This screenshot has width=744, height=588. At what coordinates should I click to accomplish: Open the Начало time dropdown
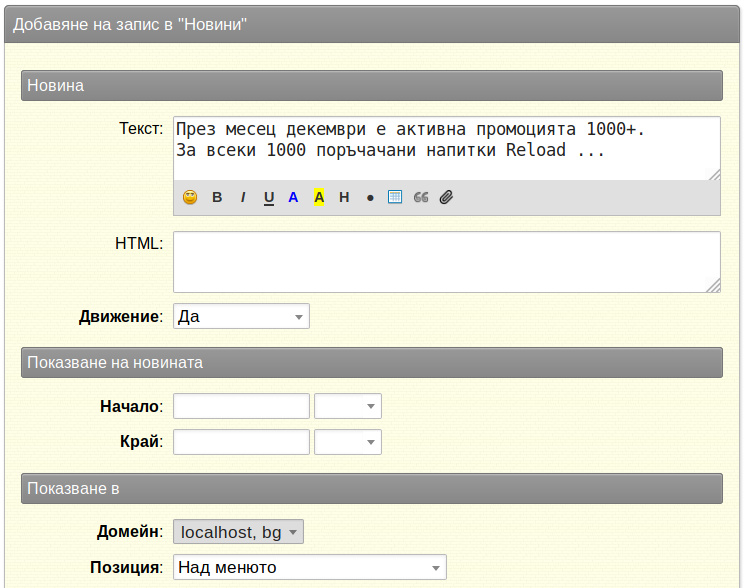pos(348,406)
